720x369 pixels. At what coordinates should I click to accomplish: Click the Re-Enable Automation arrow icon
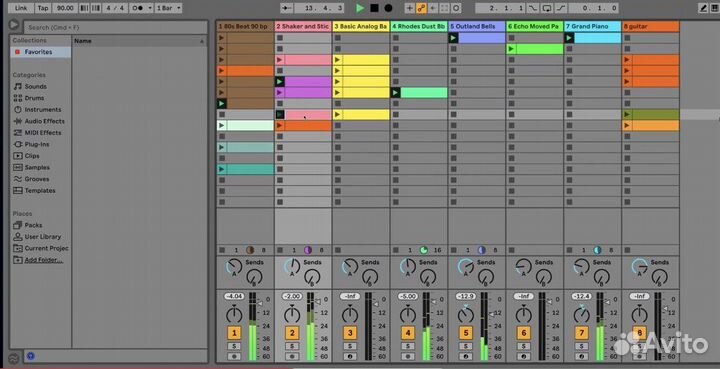(x=433, y=8)
